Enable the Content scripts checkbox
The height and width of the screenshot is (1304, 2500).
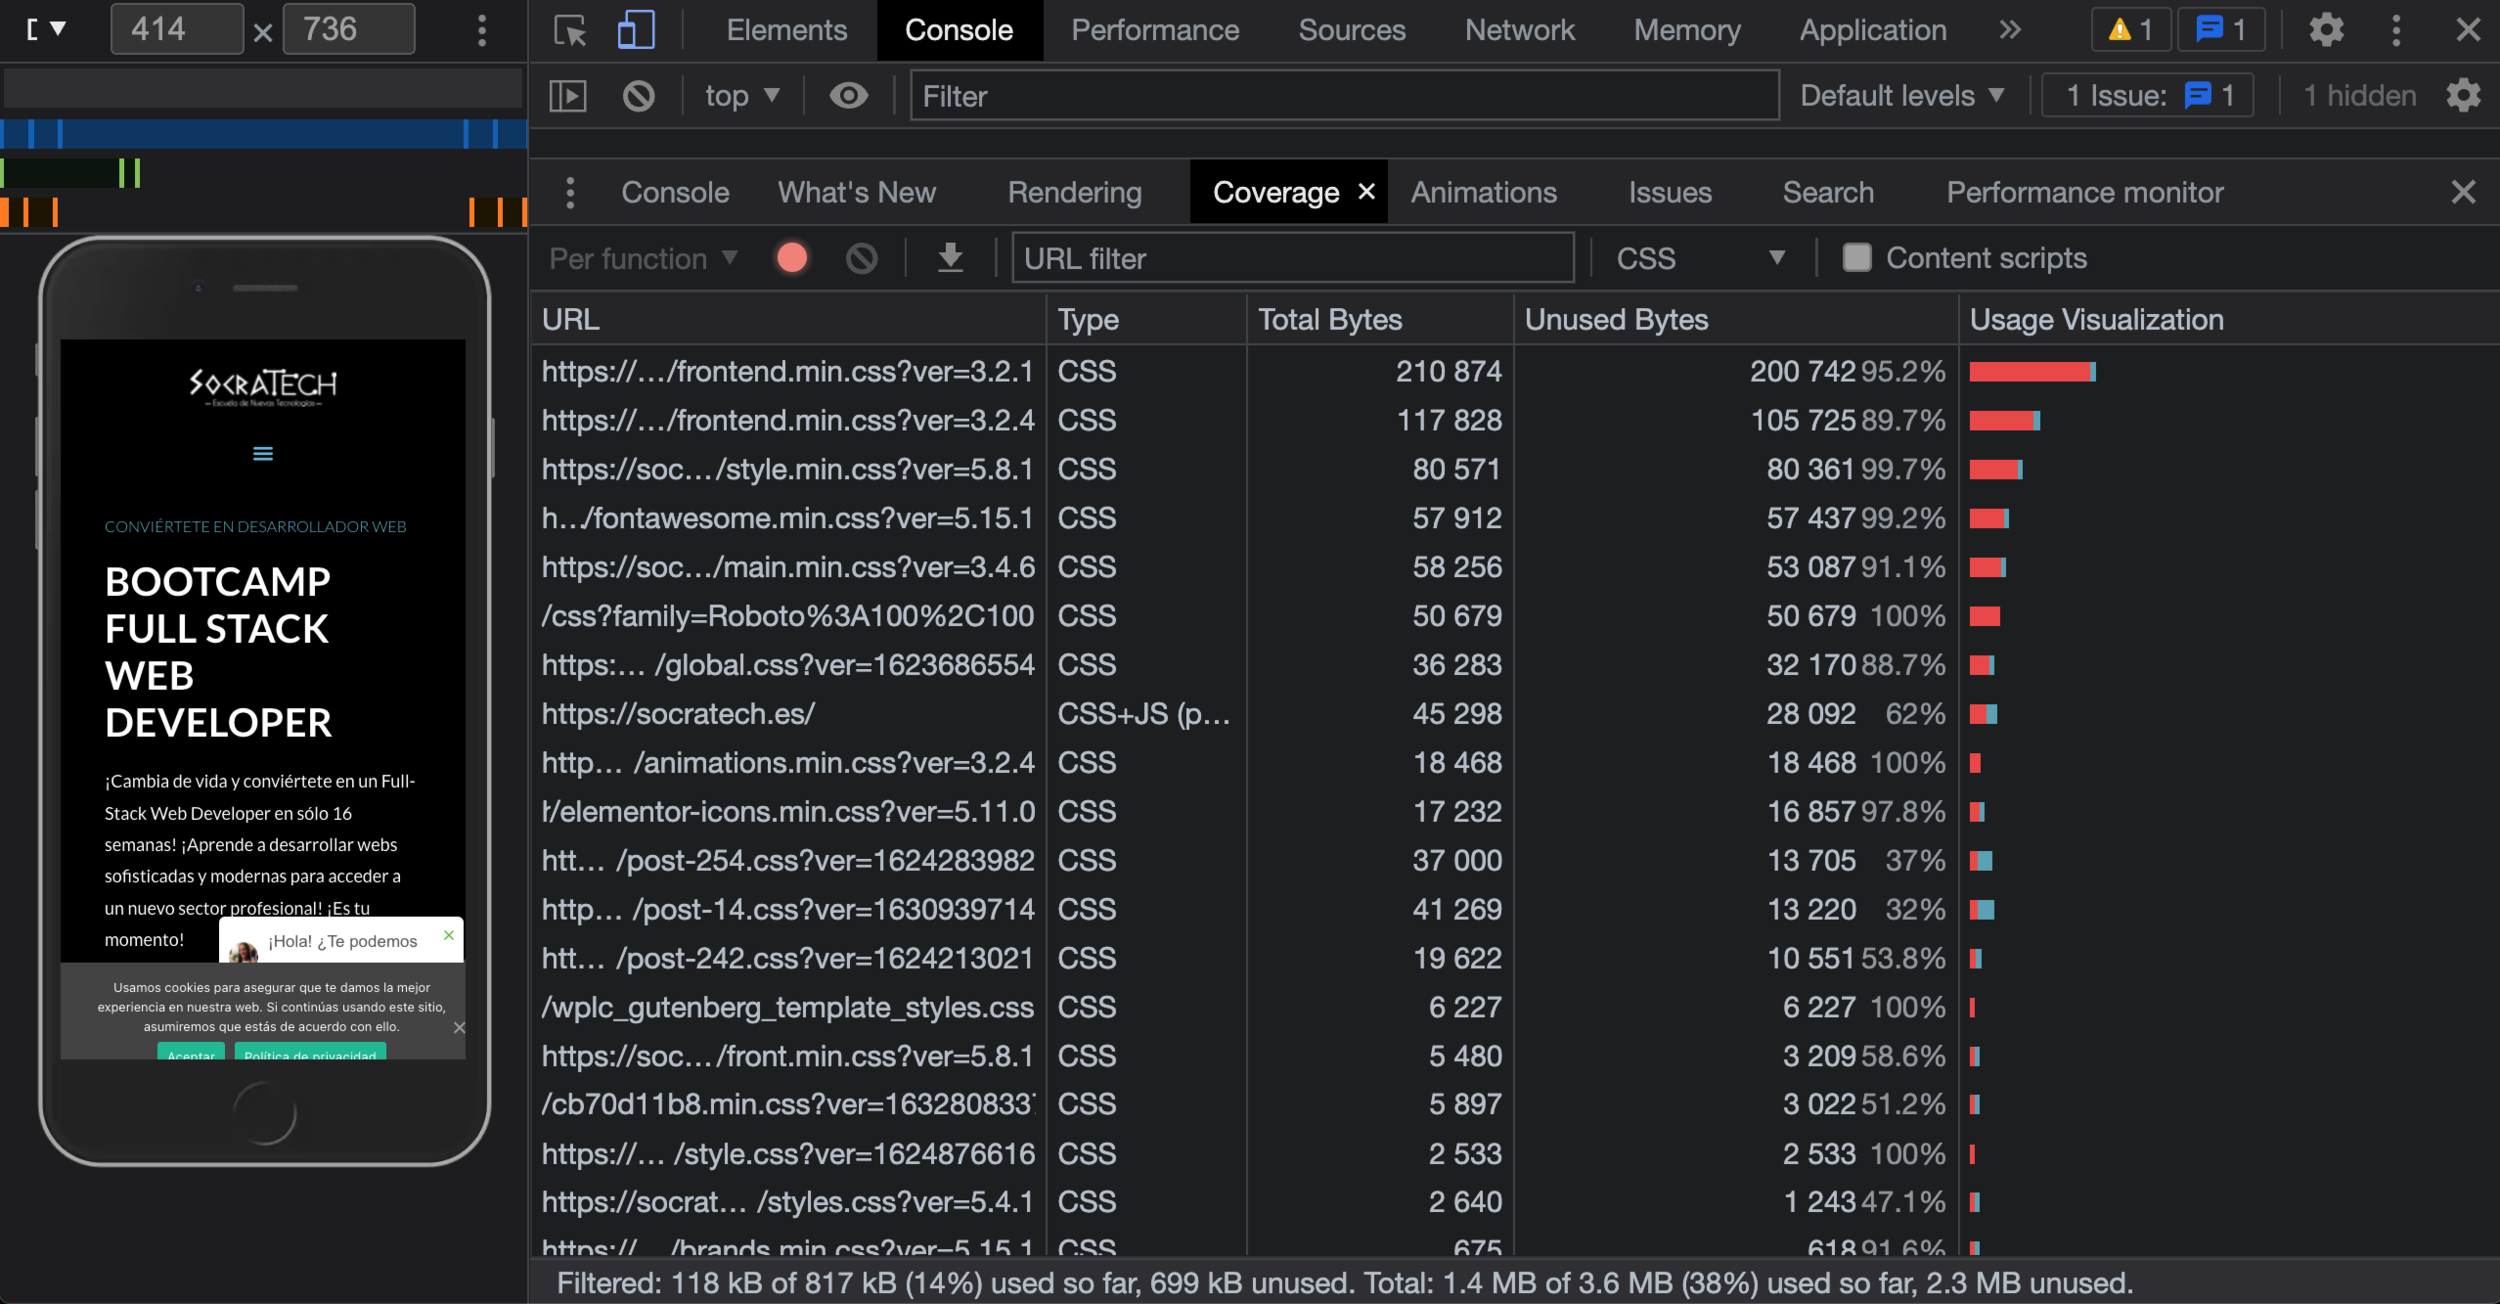(x=1857, y=258)
